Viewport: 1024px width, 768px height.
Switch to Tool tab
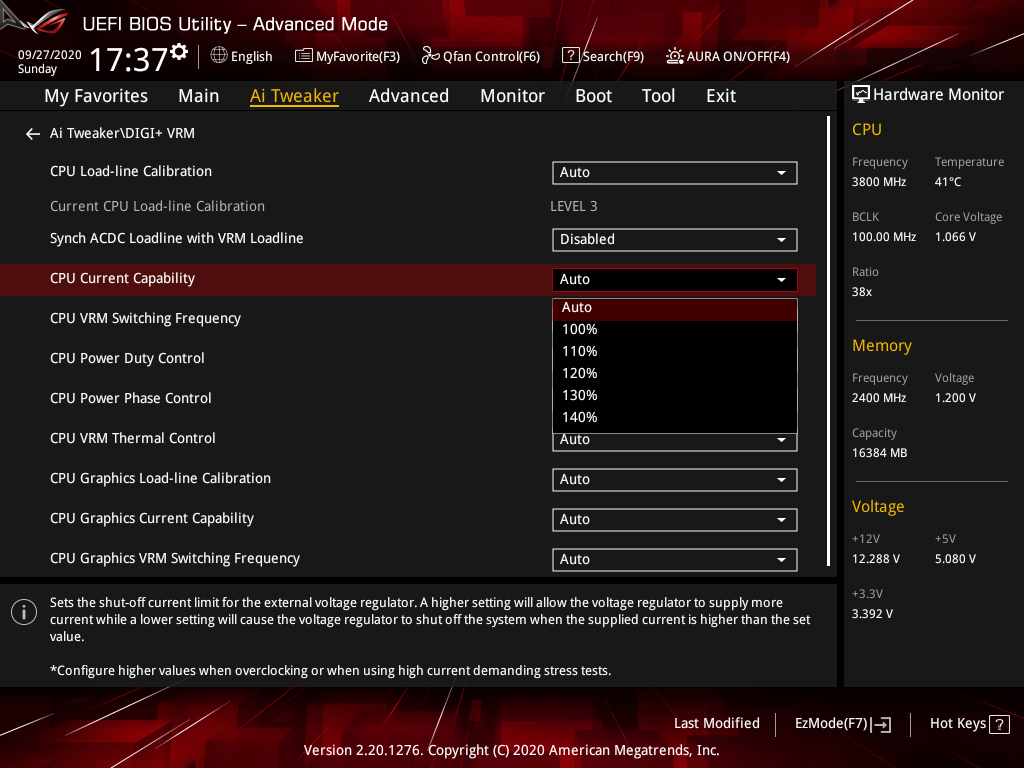(x=658, y=96)
